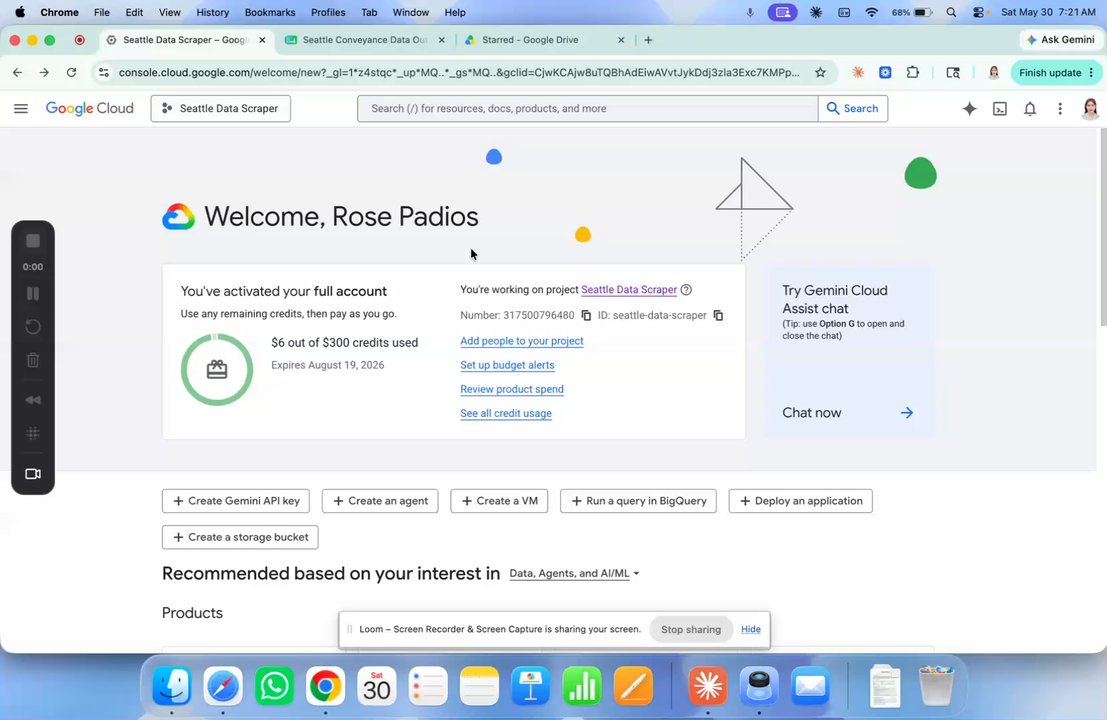Close the Seattle Conveyance Data tab
Screen dimensions: 1107x720
point(442,40)
